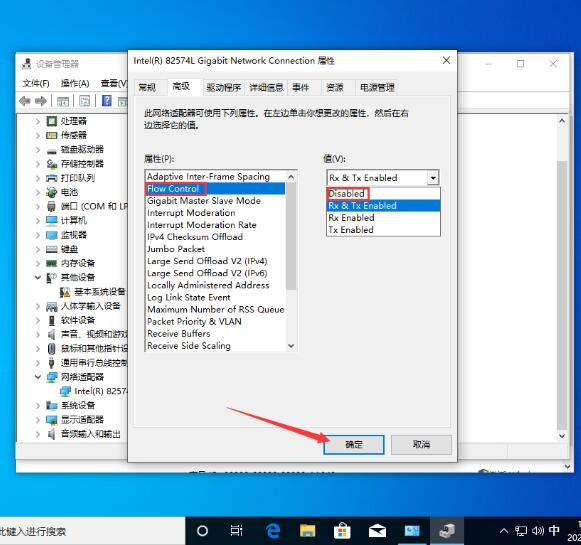This screenshot has width=581, height=545.
Task: Collapse the 网络适配器 tree node
Action: (x=37, y=377)
